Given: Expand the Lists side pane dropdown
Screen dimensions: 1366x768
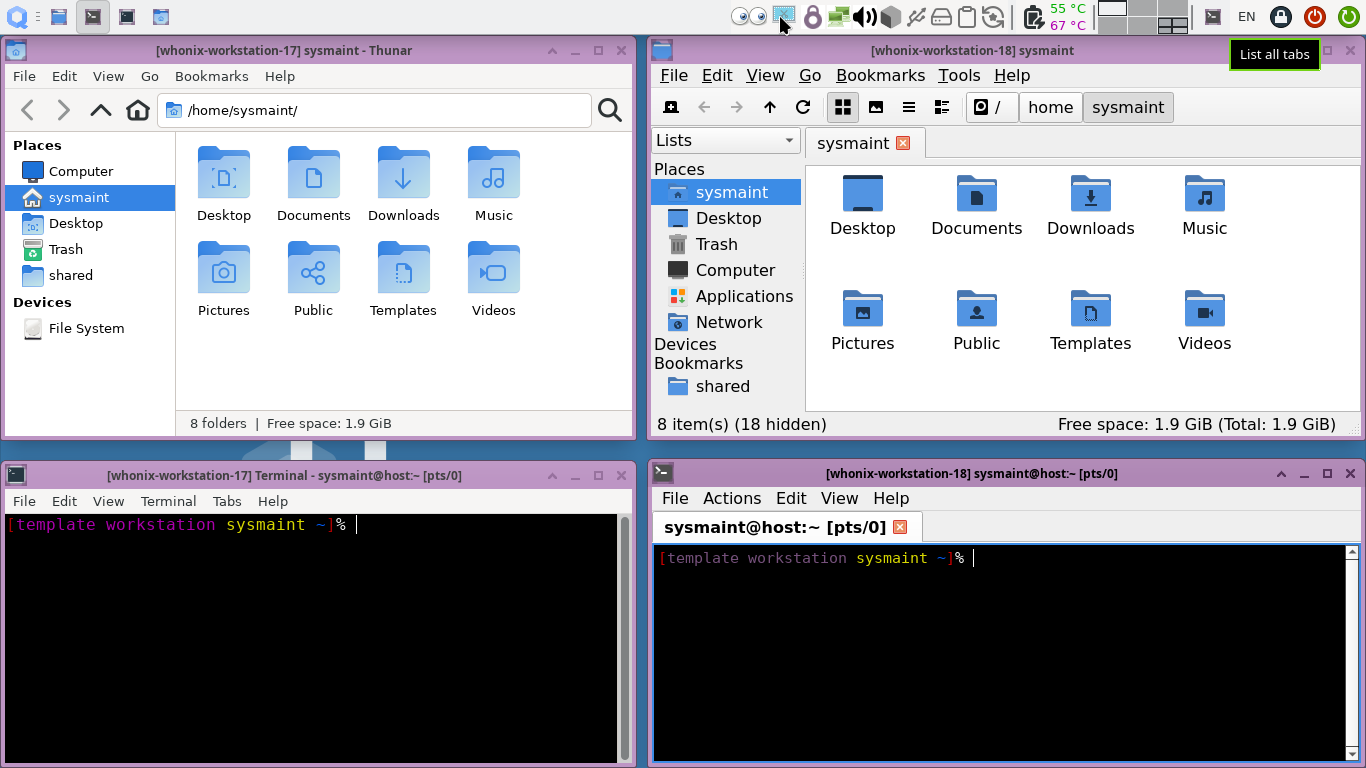Looking at the screenshot, I should [x=725, y=141].
